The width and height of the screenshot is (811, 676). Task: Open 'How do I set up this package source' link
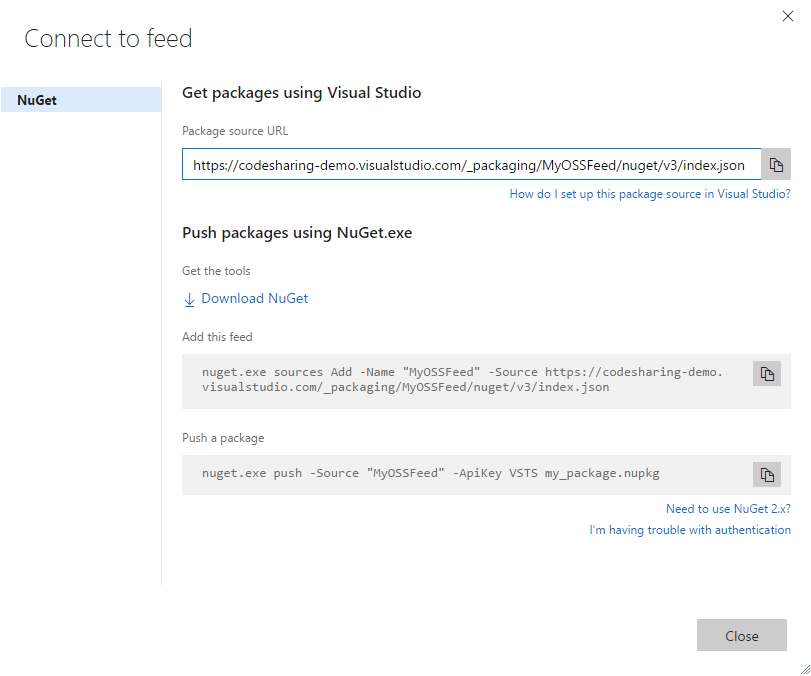[650, 194]
